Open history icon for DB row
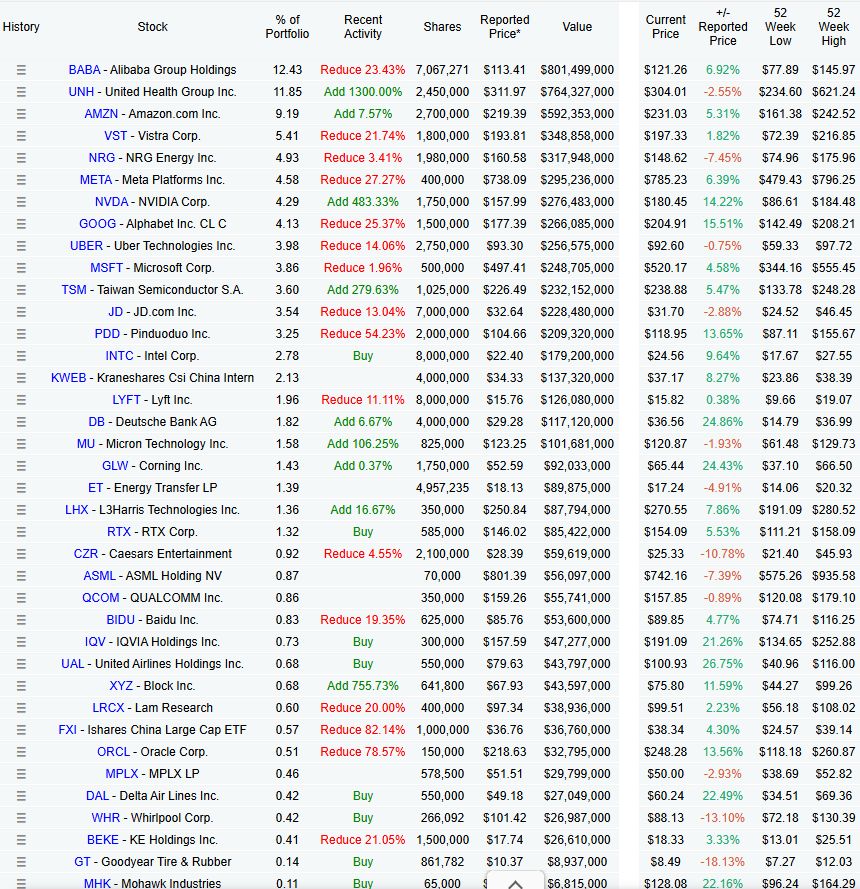The height and width of the screenshot is (889, 860). coord(22,422)
